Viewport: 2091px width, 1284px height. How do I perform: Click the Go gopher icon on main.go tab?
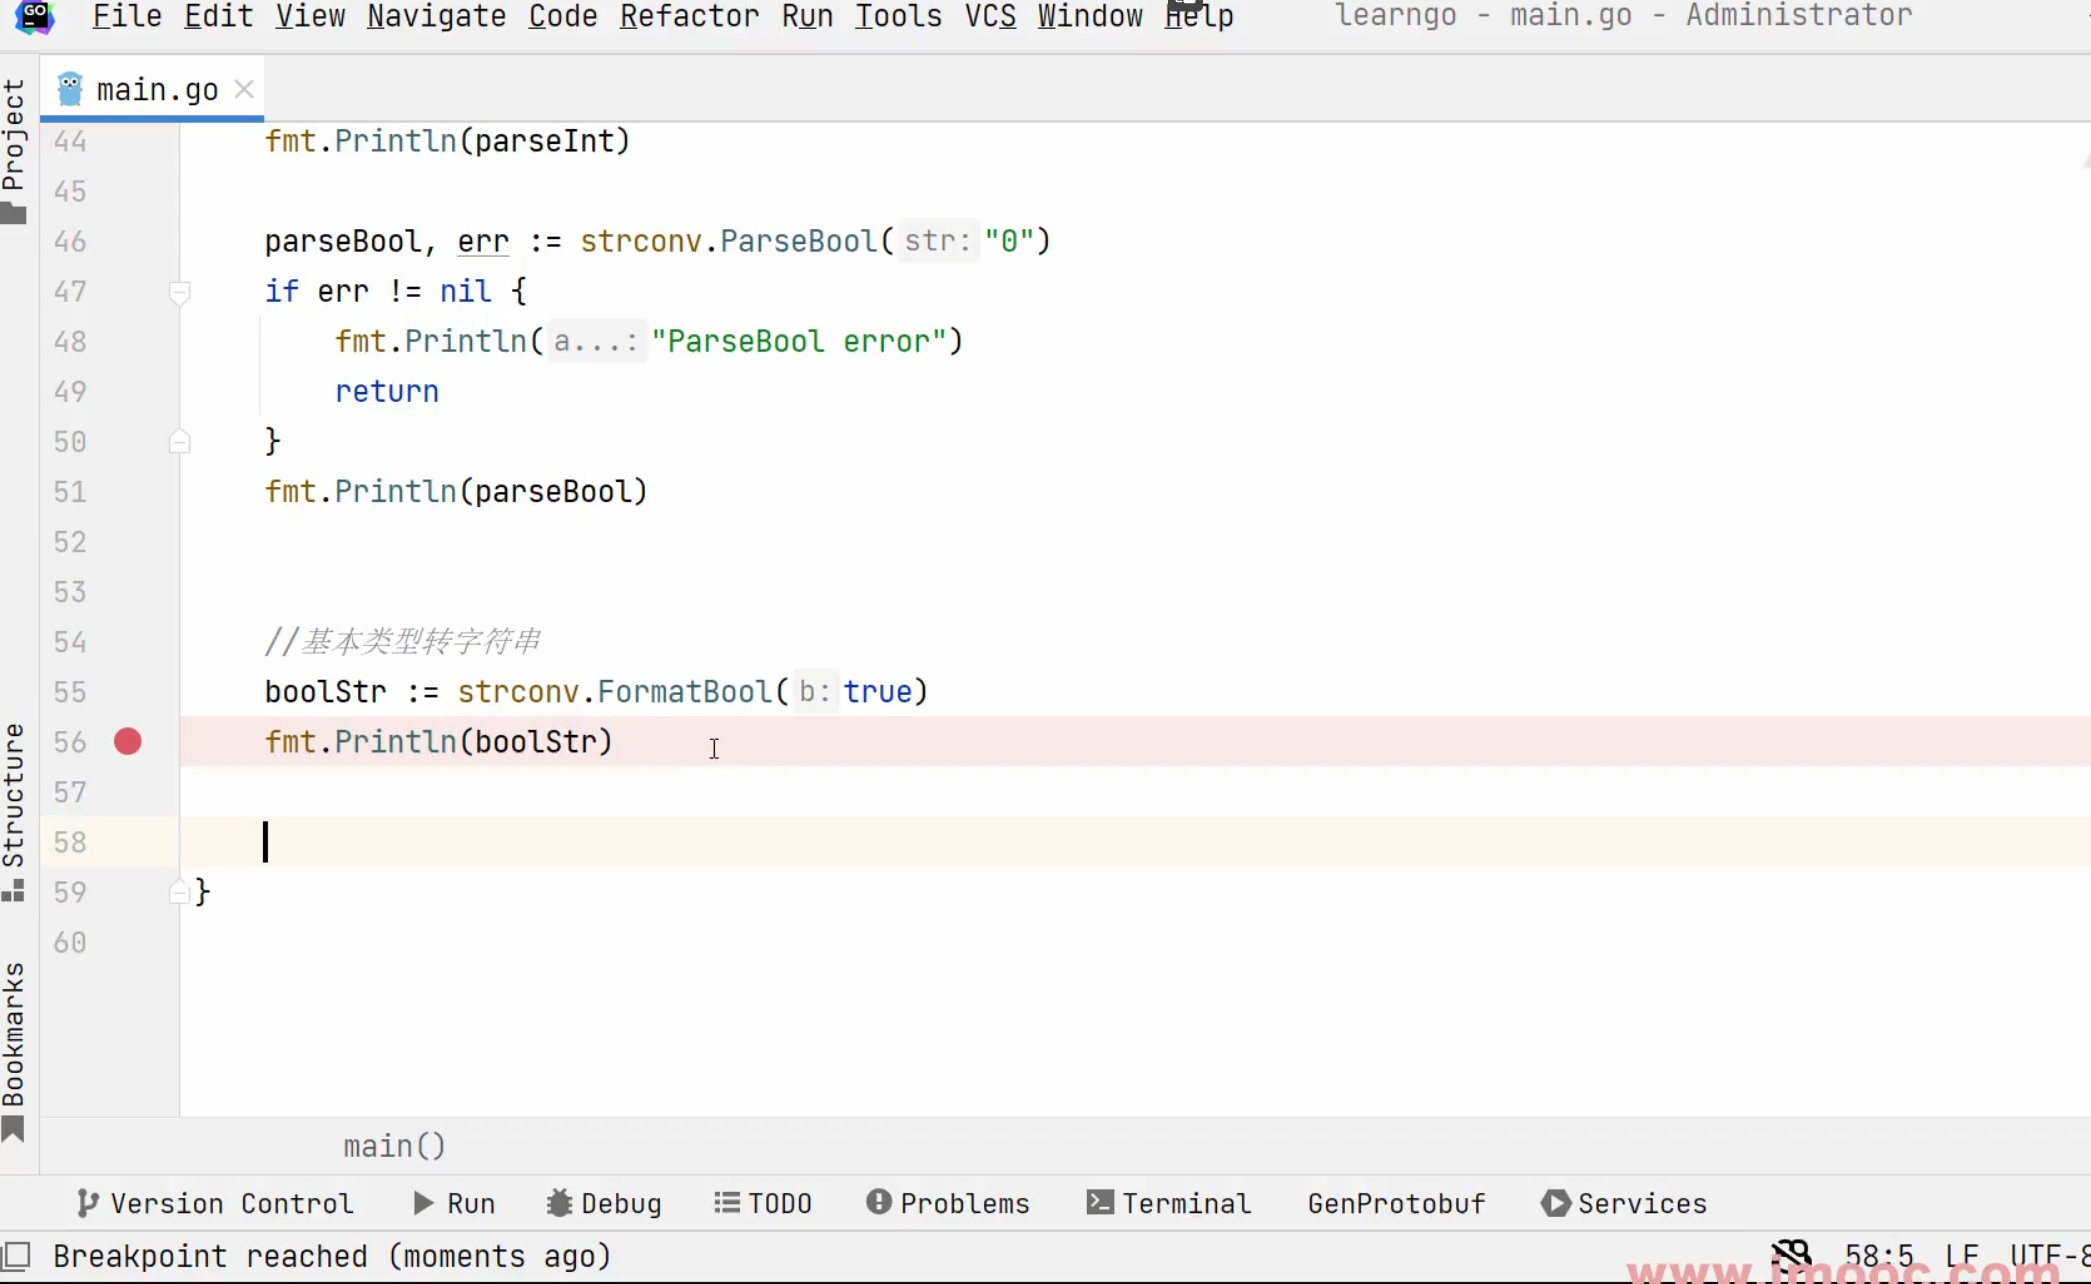[x=70, y=90]
